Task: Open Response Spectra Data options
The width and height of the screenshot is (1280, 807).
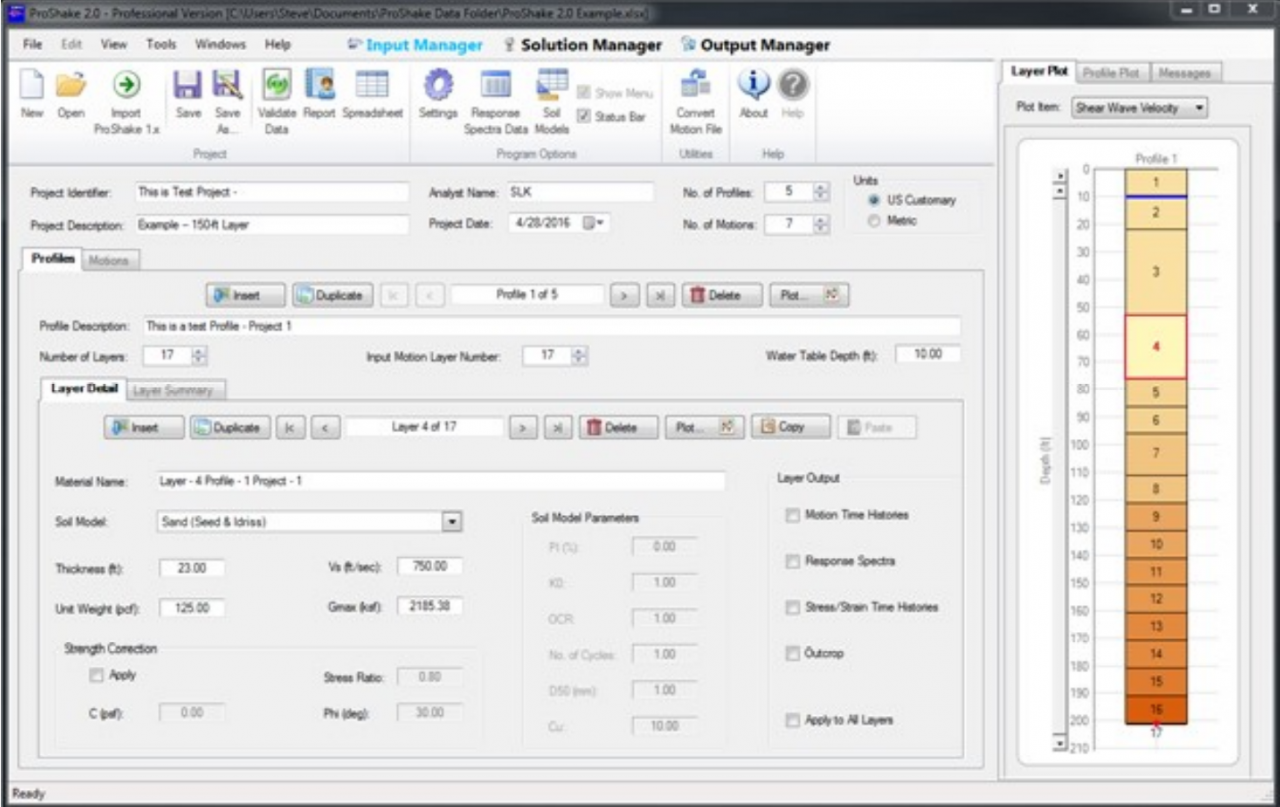Action: click(497, 102)
